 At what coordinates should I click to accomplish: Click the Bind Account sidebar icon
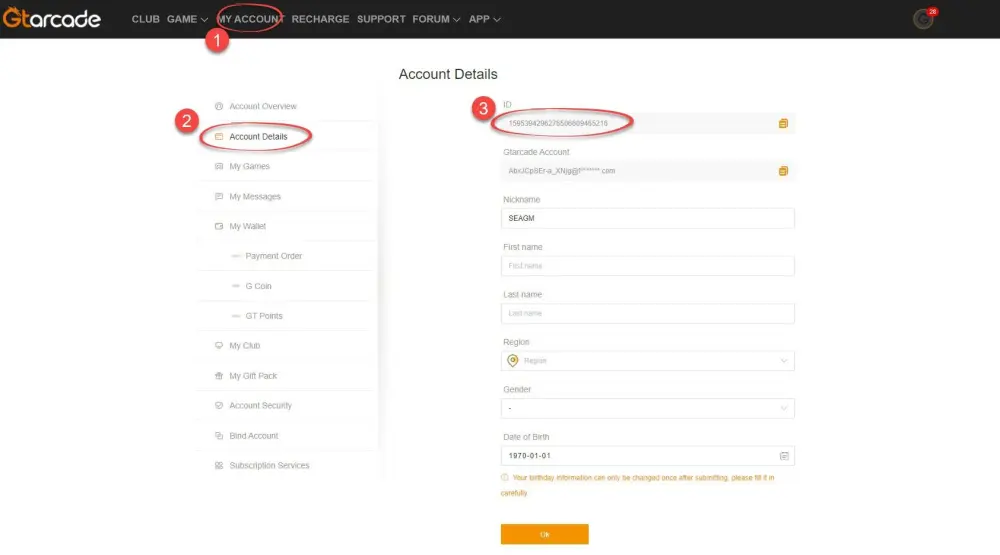pyautogui.click(x=219, y=436)
